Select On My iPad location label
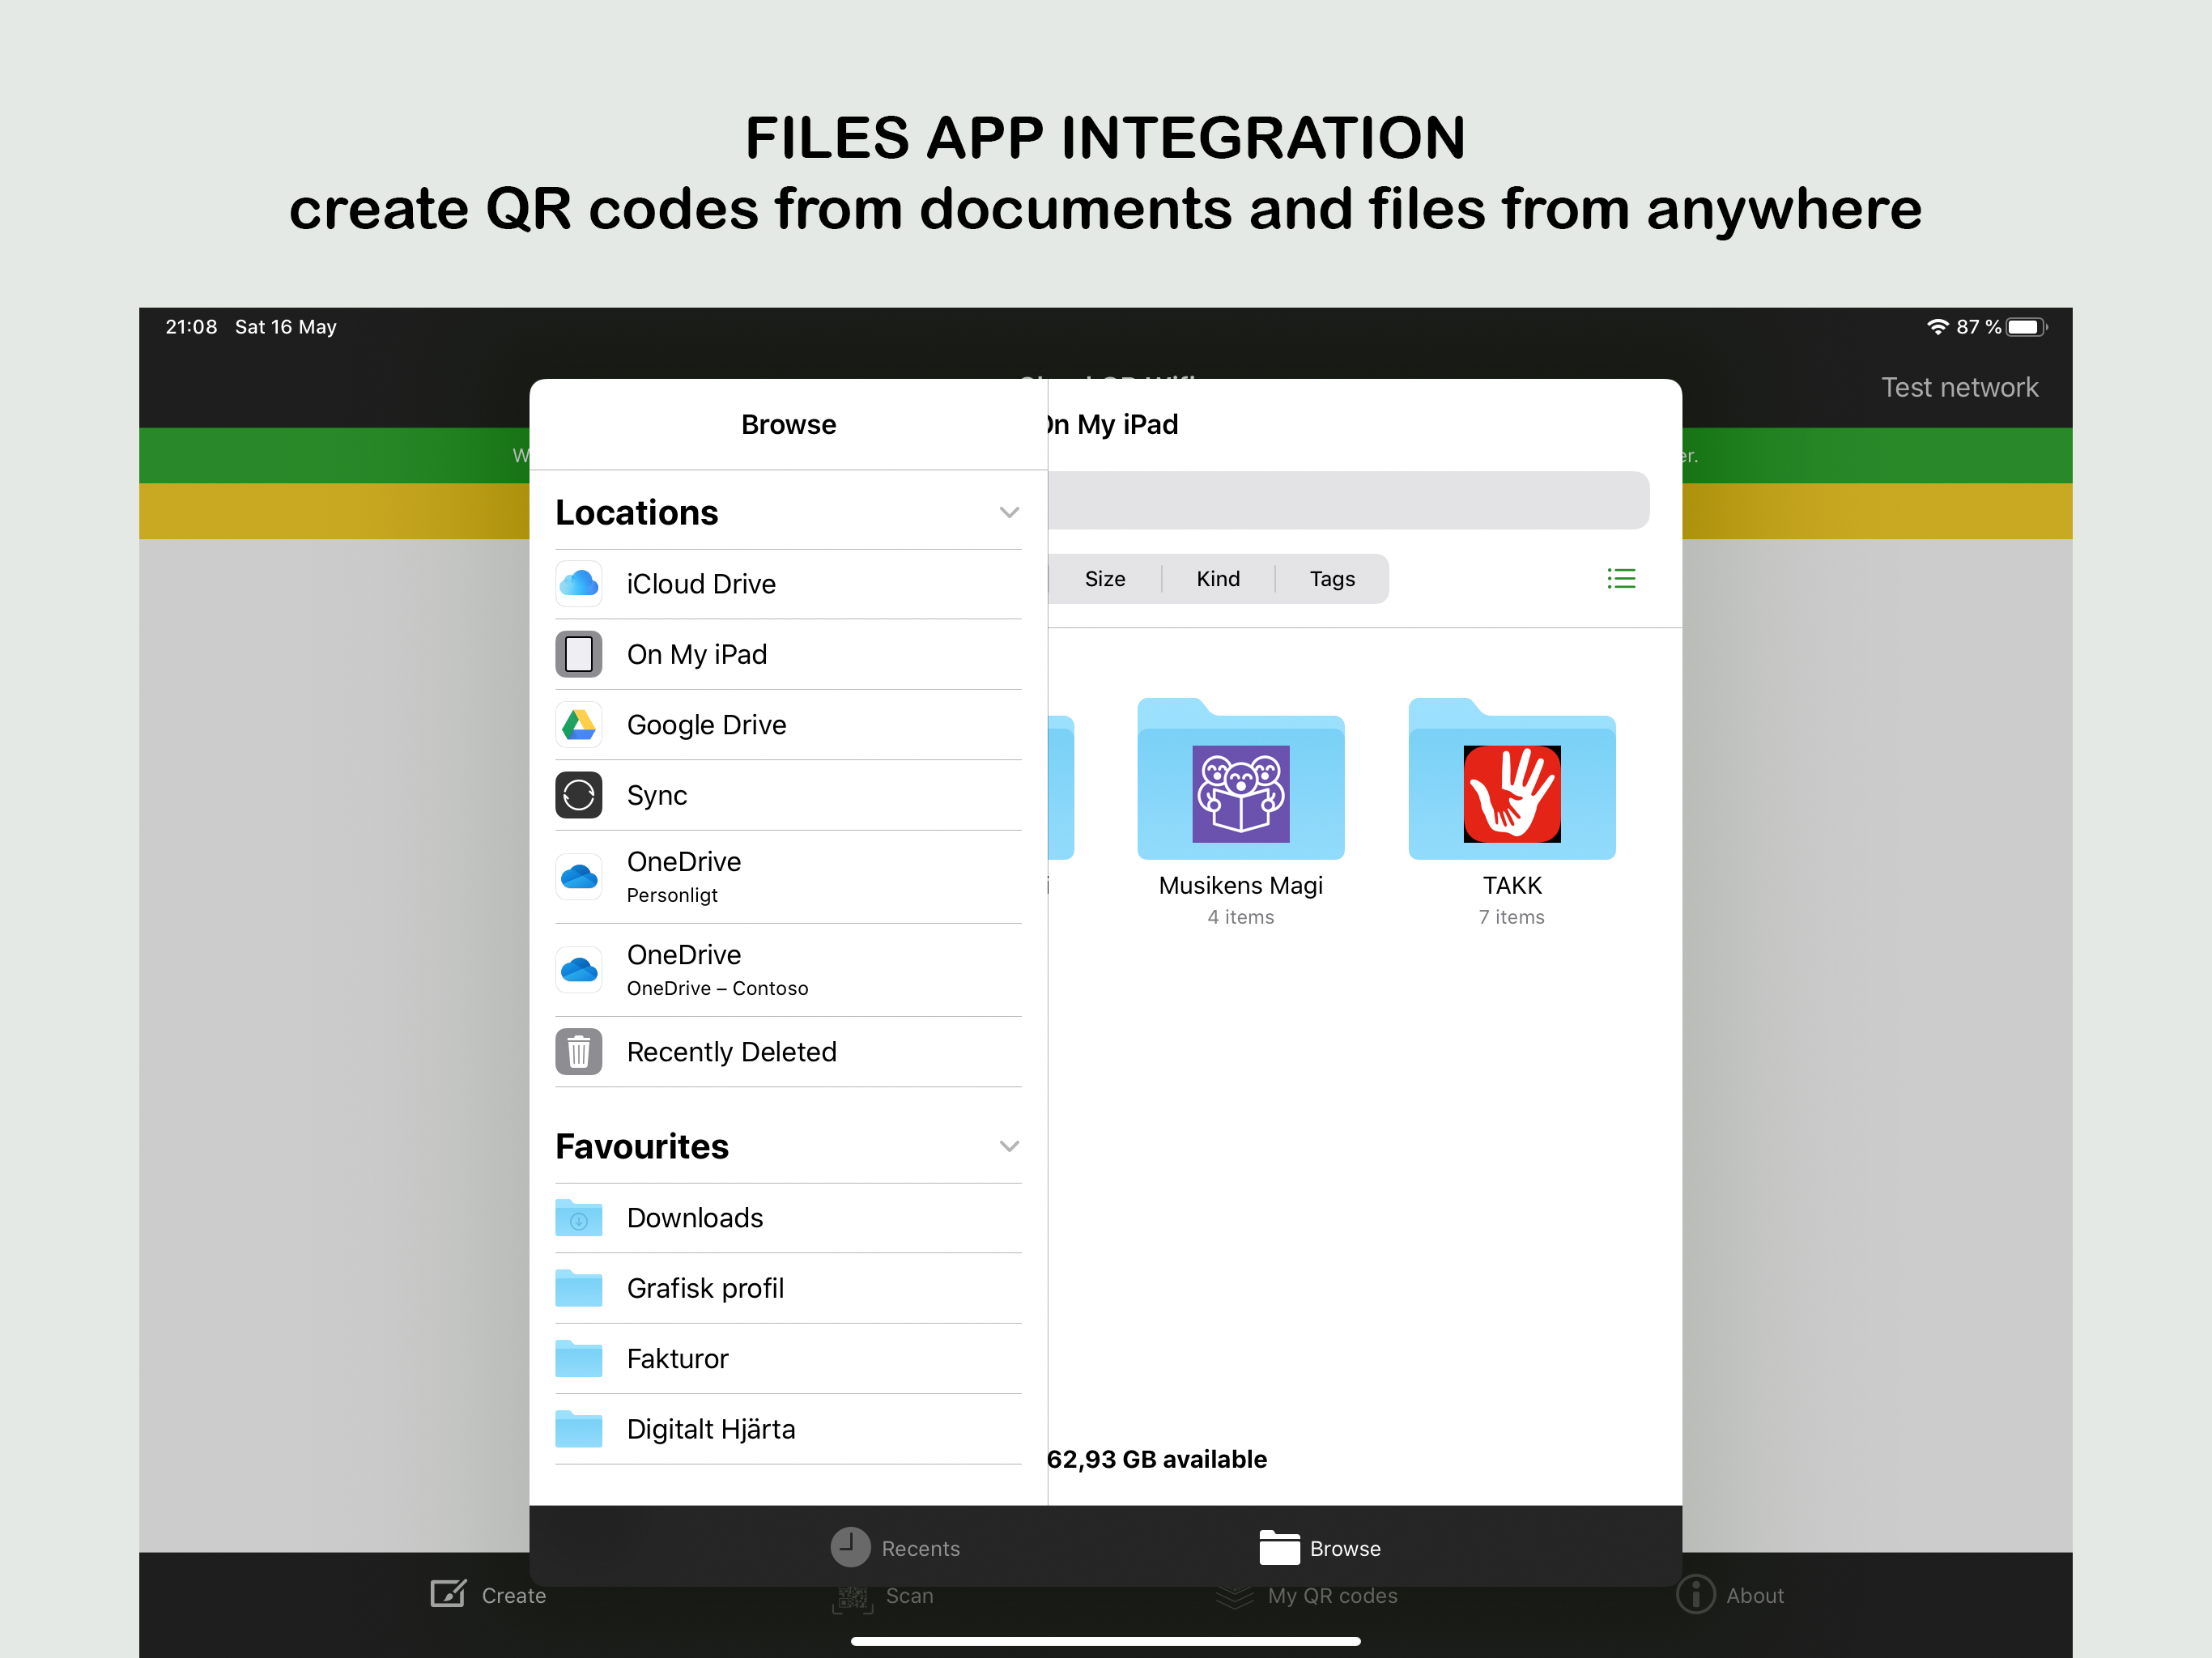Screen dimensions: 2212x1658 (x=697, y=654)
